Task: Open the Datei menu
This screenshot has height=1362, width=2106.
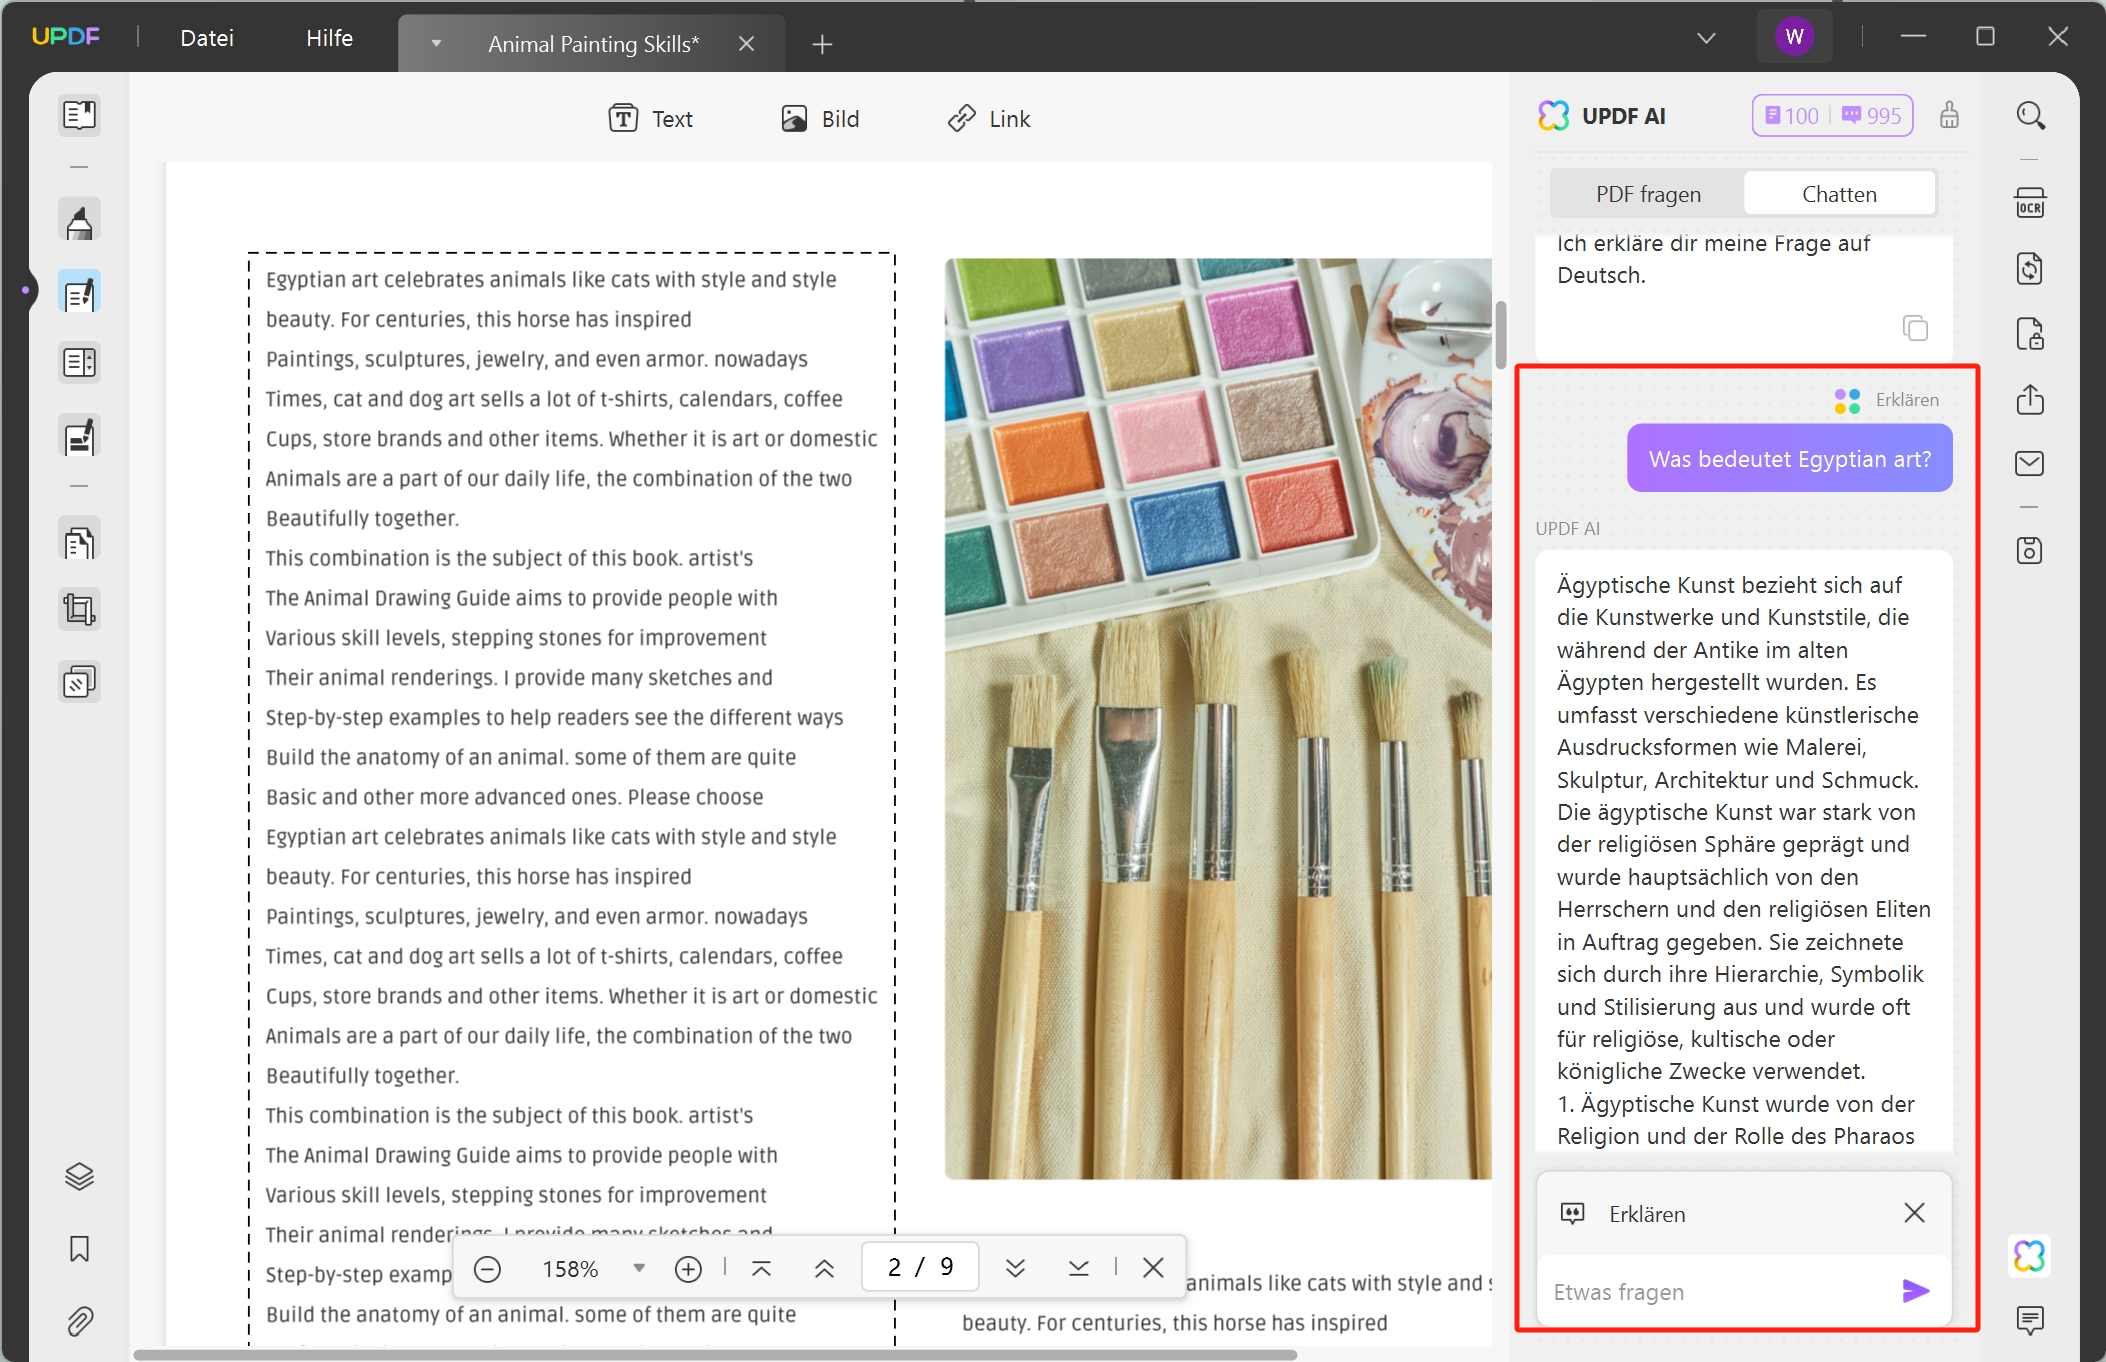Action: tap(207, 38)
